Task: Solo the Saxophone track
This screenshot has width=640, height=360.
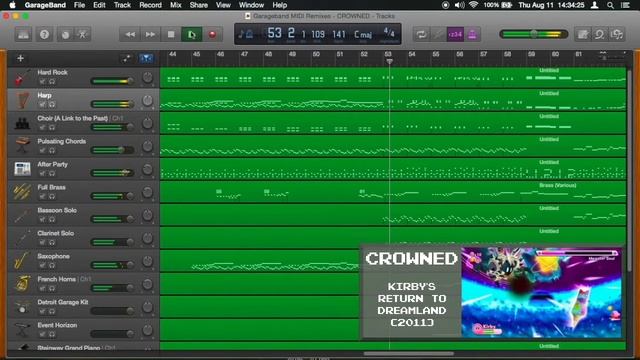Action: pyautogui.click(x=52, y=265)
